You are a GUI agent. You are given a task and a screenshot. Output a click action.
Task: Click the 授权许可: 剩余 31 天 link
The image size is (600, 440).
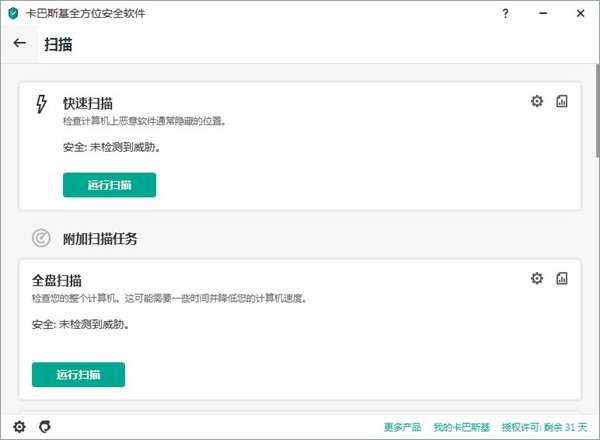[x=544, y=427]
